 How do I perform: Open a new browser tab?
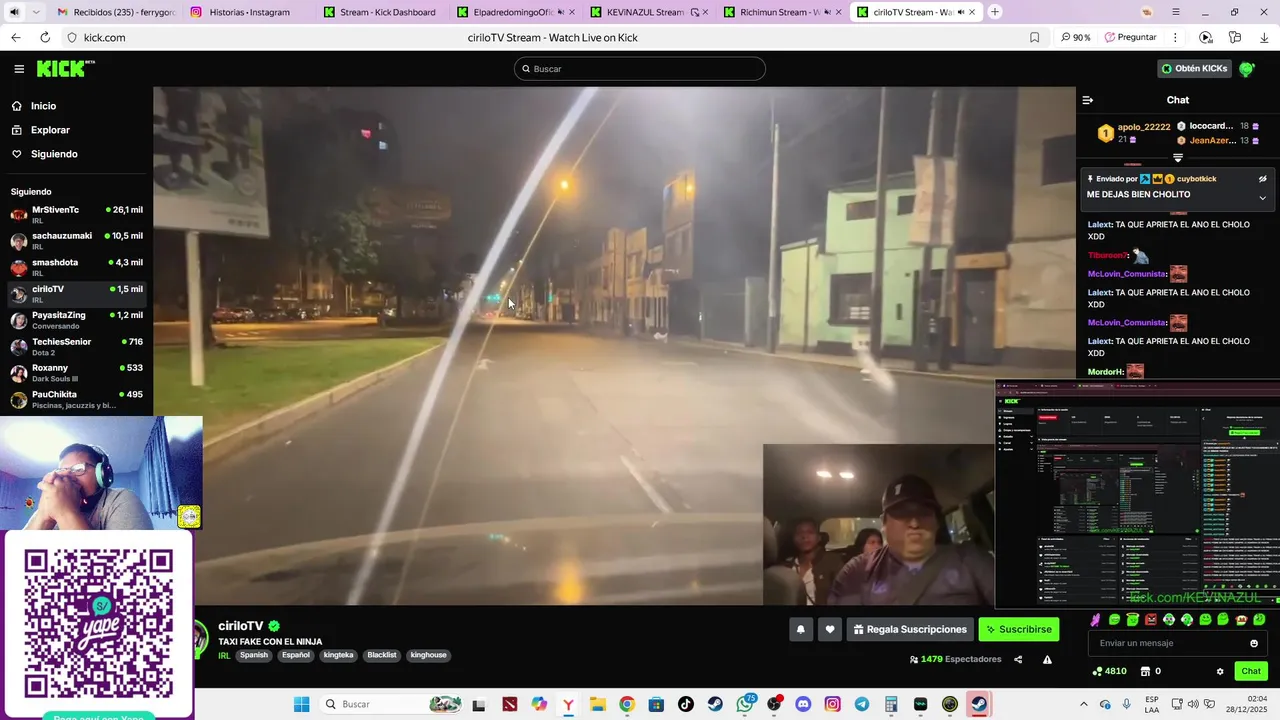pyautogui.click(x=994, y=12)
